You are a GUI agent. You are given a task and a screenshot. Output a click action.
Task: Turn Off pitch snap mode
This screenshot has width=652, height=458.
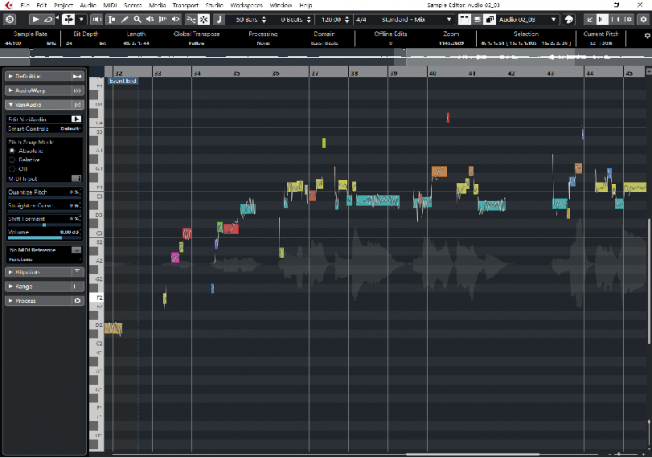click(12, 168)
